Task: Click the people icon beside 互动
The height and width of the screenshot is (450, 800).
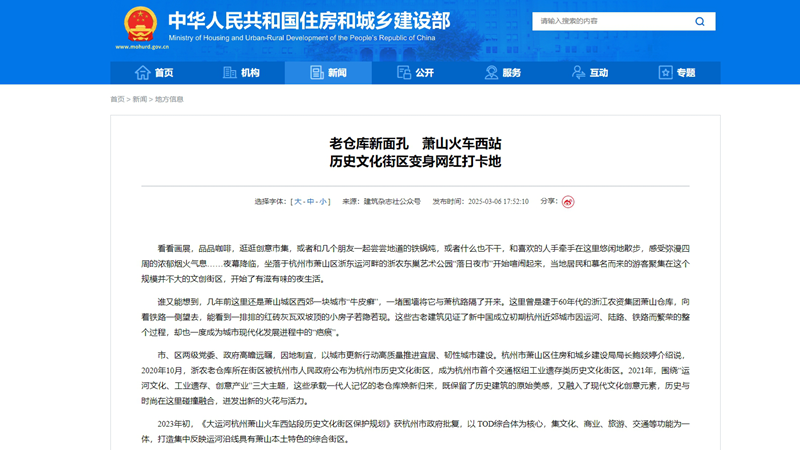Action: click(x=578, y=73)
